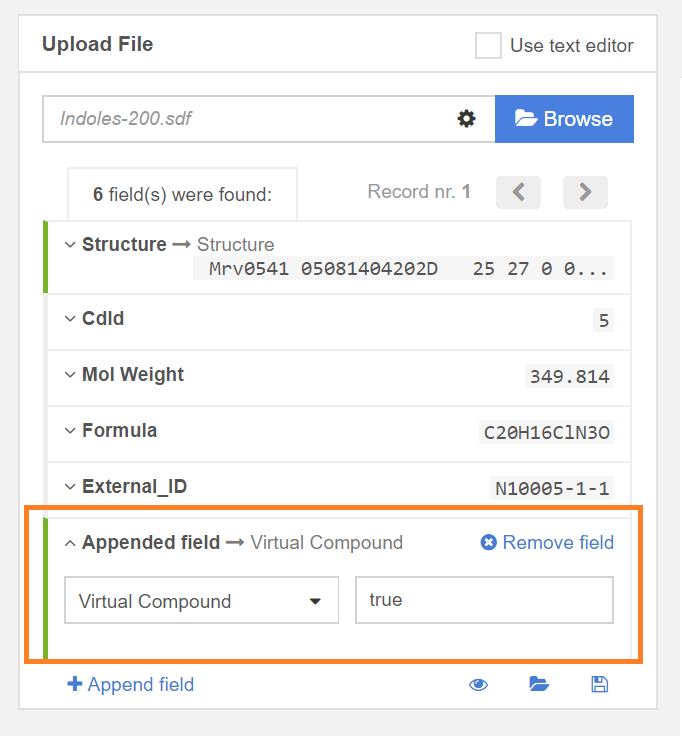
Task: Click the file name input Indoles-200.sdf
Action: (245, 119)
